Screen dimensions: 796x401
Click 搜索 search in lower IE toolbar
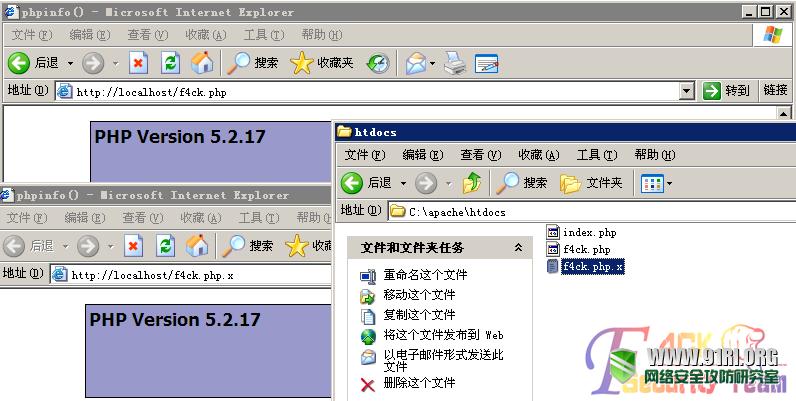248,246
